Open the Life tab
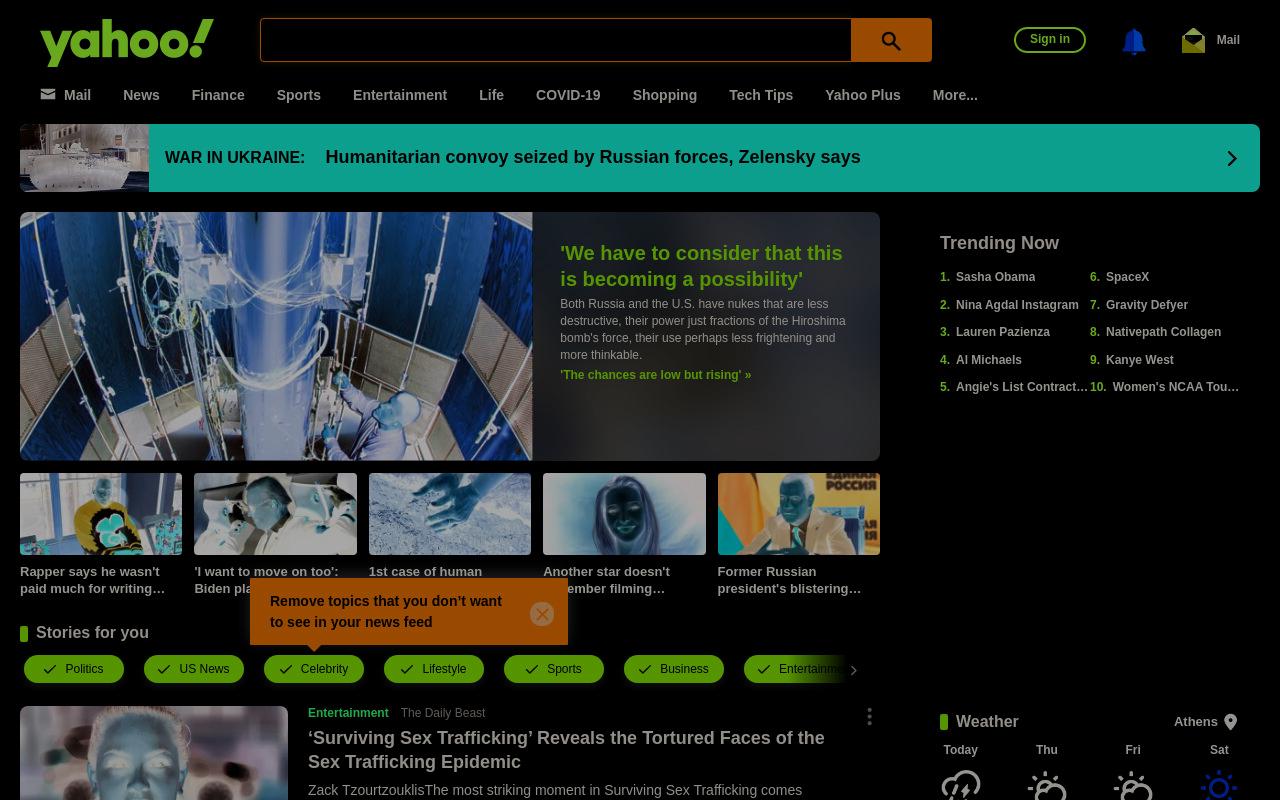This screenshot has width=1280, height=800. pos(491,95)
